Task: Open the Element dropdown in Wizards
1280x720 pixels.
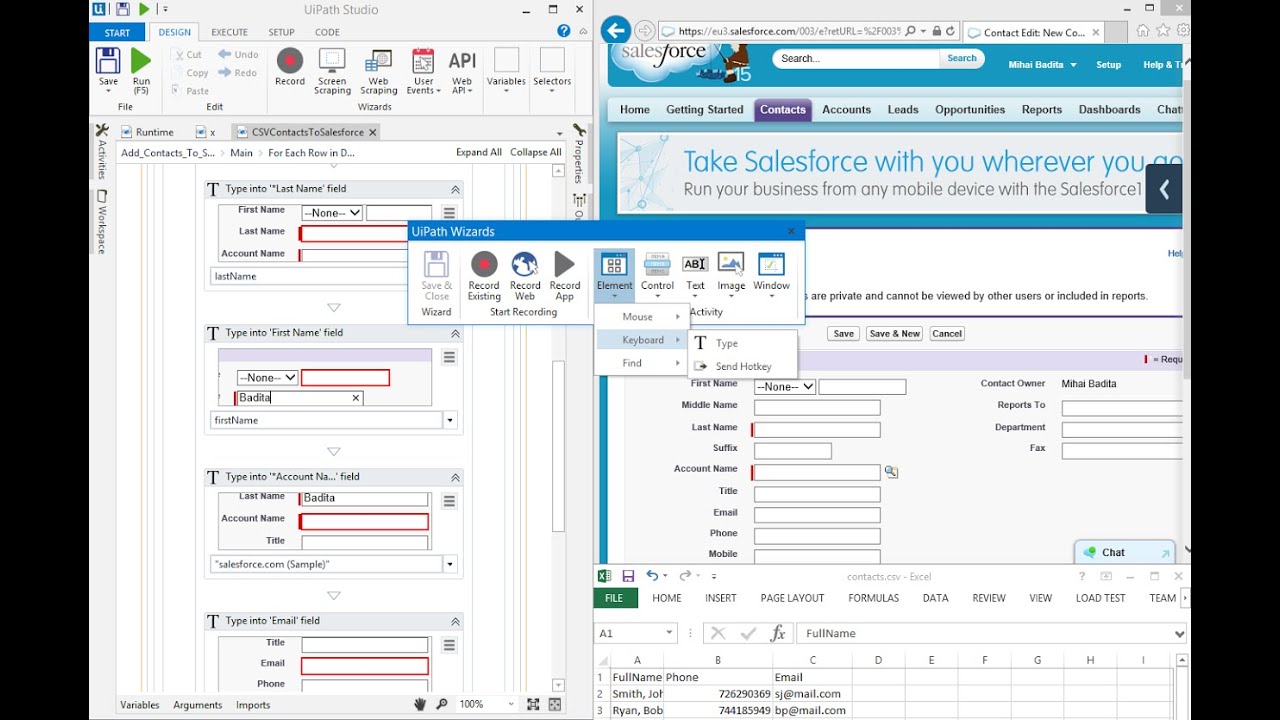Action: [614, 276]
